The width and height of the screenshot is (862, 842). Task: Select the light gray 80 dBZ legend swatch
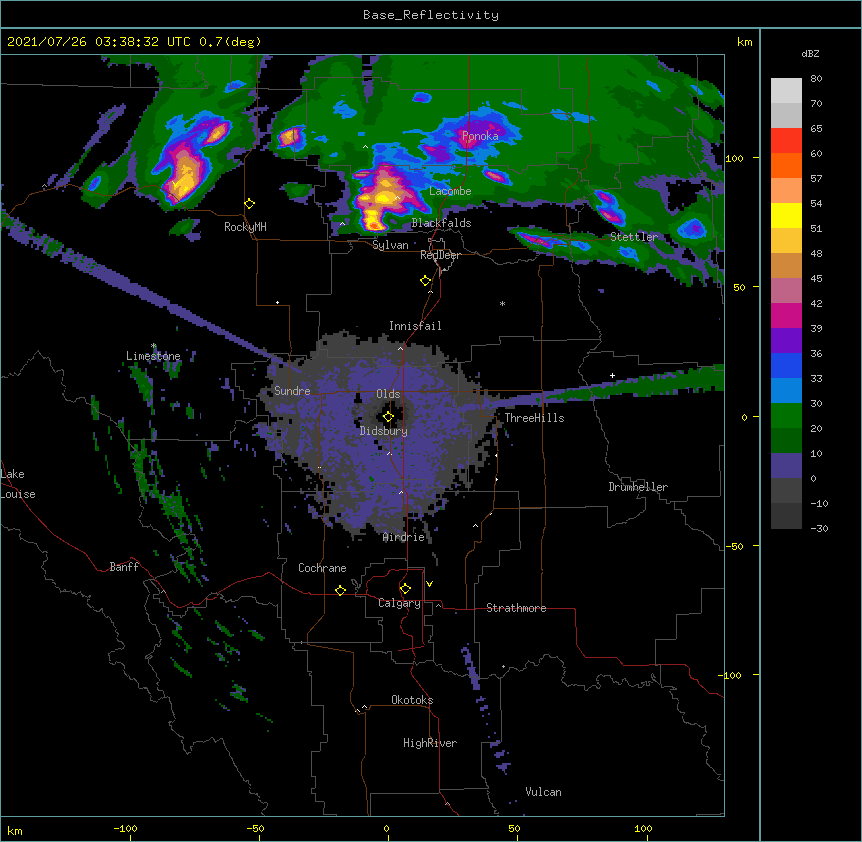[x=786, y=91]
